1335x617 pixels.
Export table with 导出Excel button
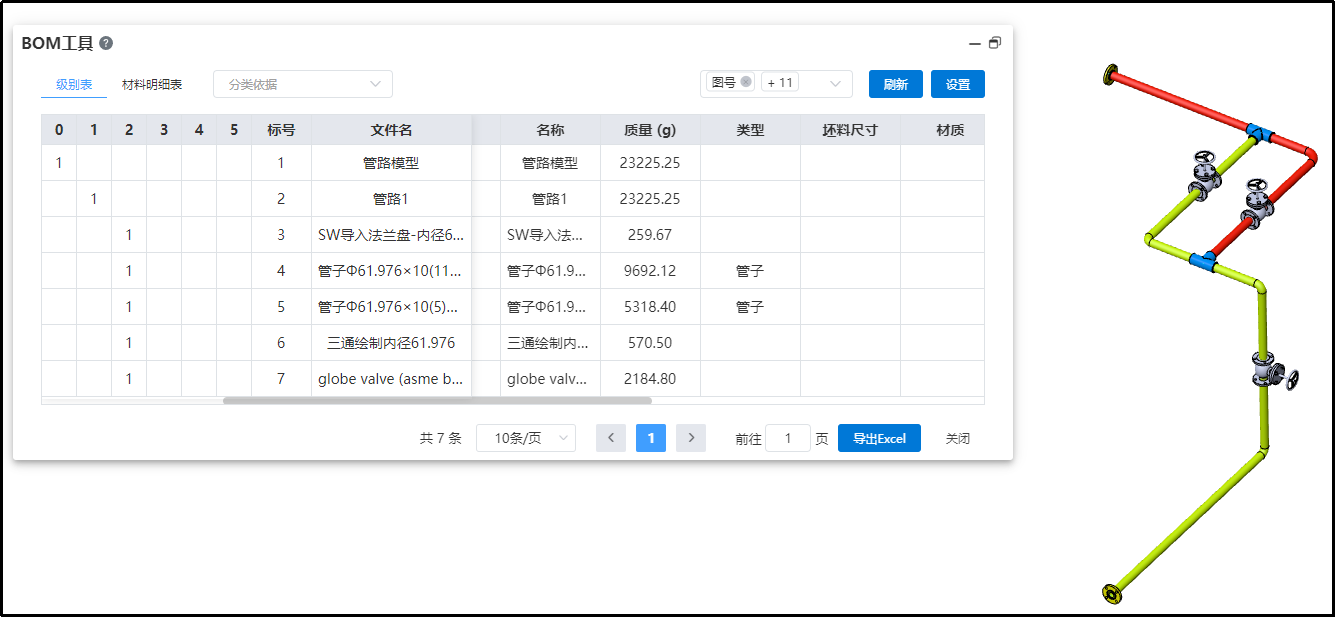[879, 438]
